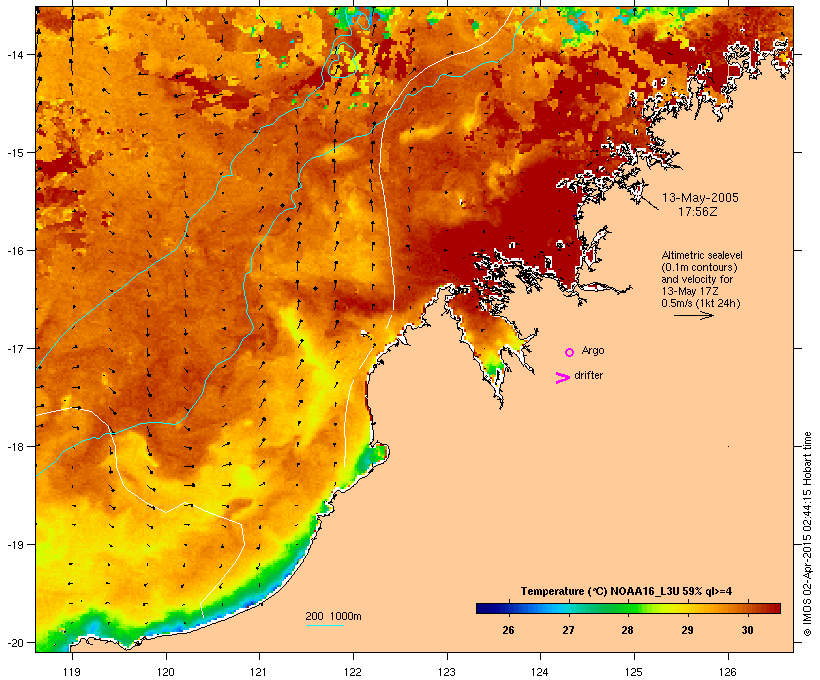Viewport: 820px width, 680px height.
Task: Click the latitude axis label -14
Action: coord(15,54)
